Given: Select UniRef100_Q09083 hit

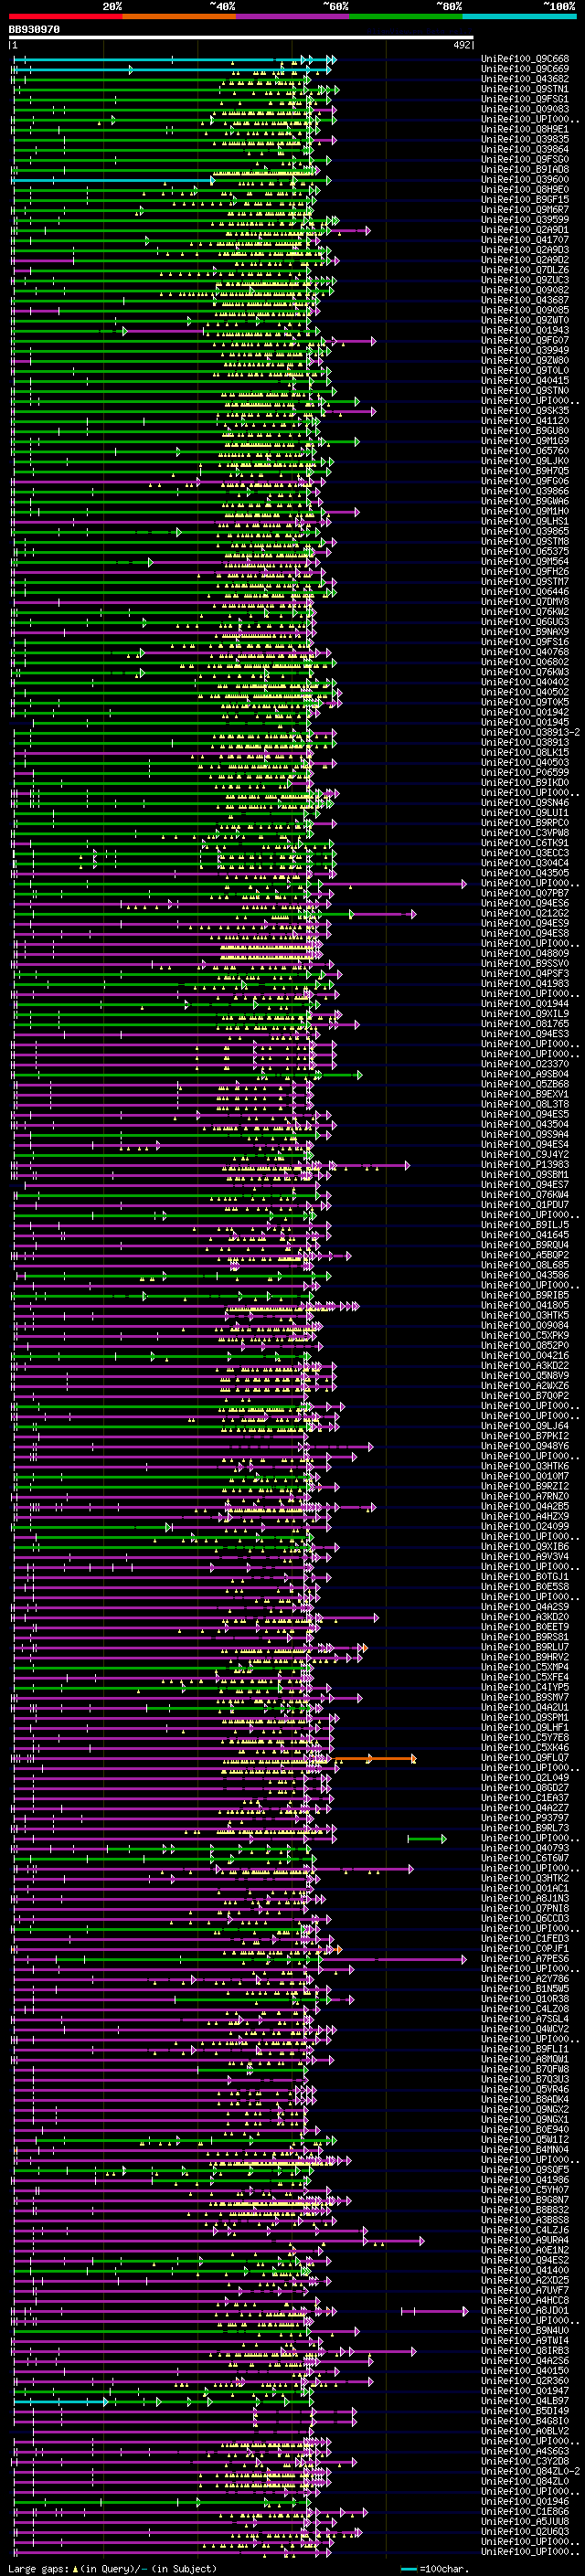Looking at the screenshot, I should [525, 109].
